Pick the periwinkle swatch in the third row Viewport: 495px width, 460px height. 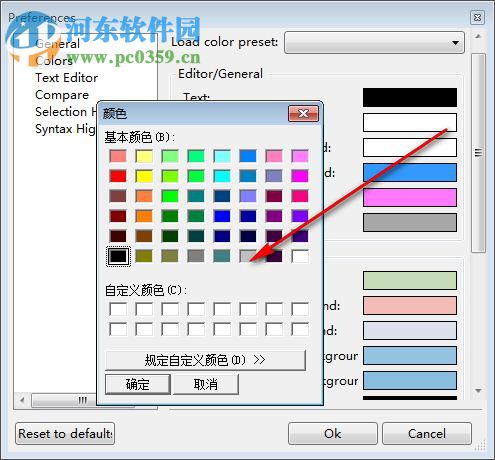(248, 196)
